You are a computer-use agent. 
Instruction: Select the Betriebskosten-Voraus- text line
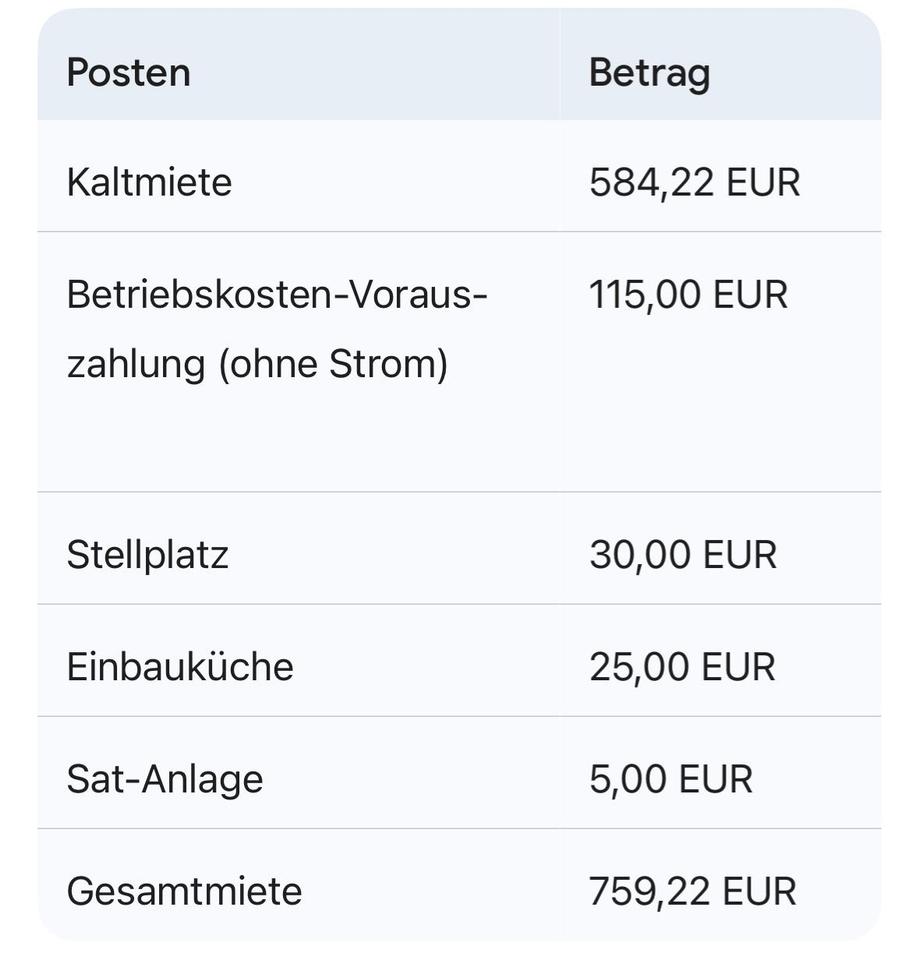(276, 295)
